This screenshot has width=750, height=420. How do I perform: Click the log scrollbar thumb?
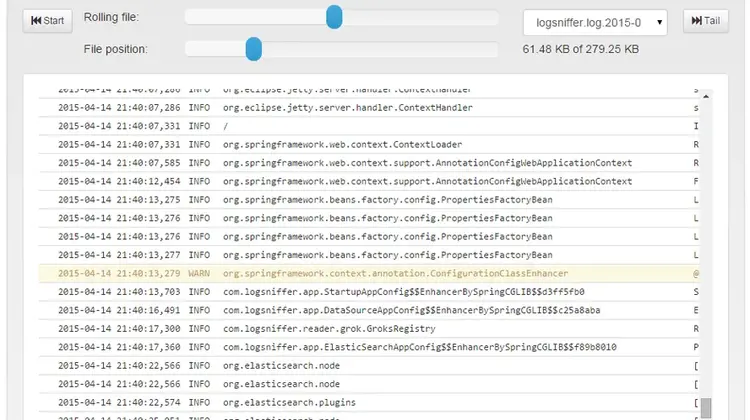coord(706,408)
